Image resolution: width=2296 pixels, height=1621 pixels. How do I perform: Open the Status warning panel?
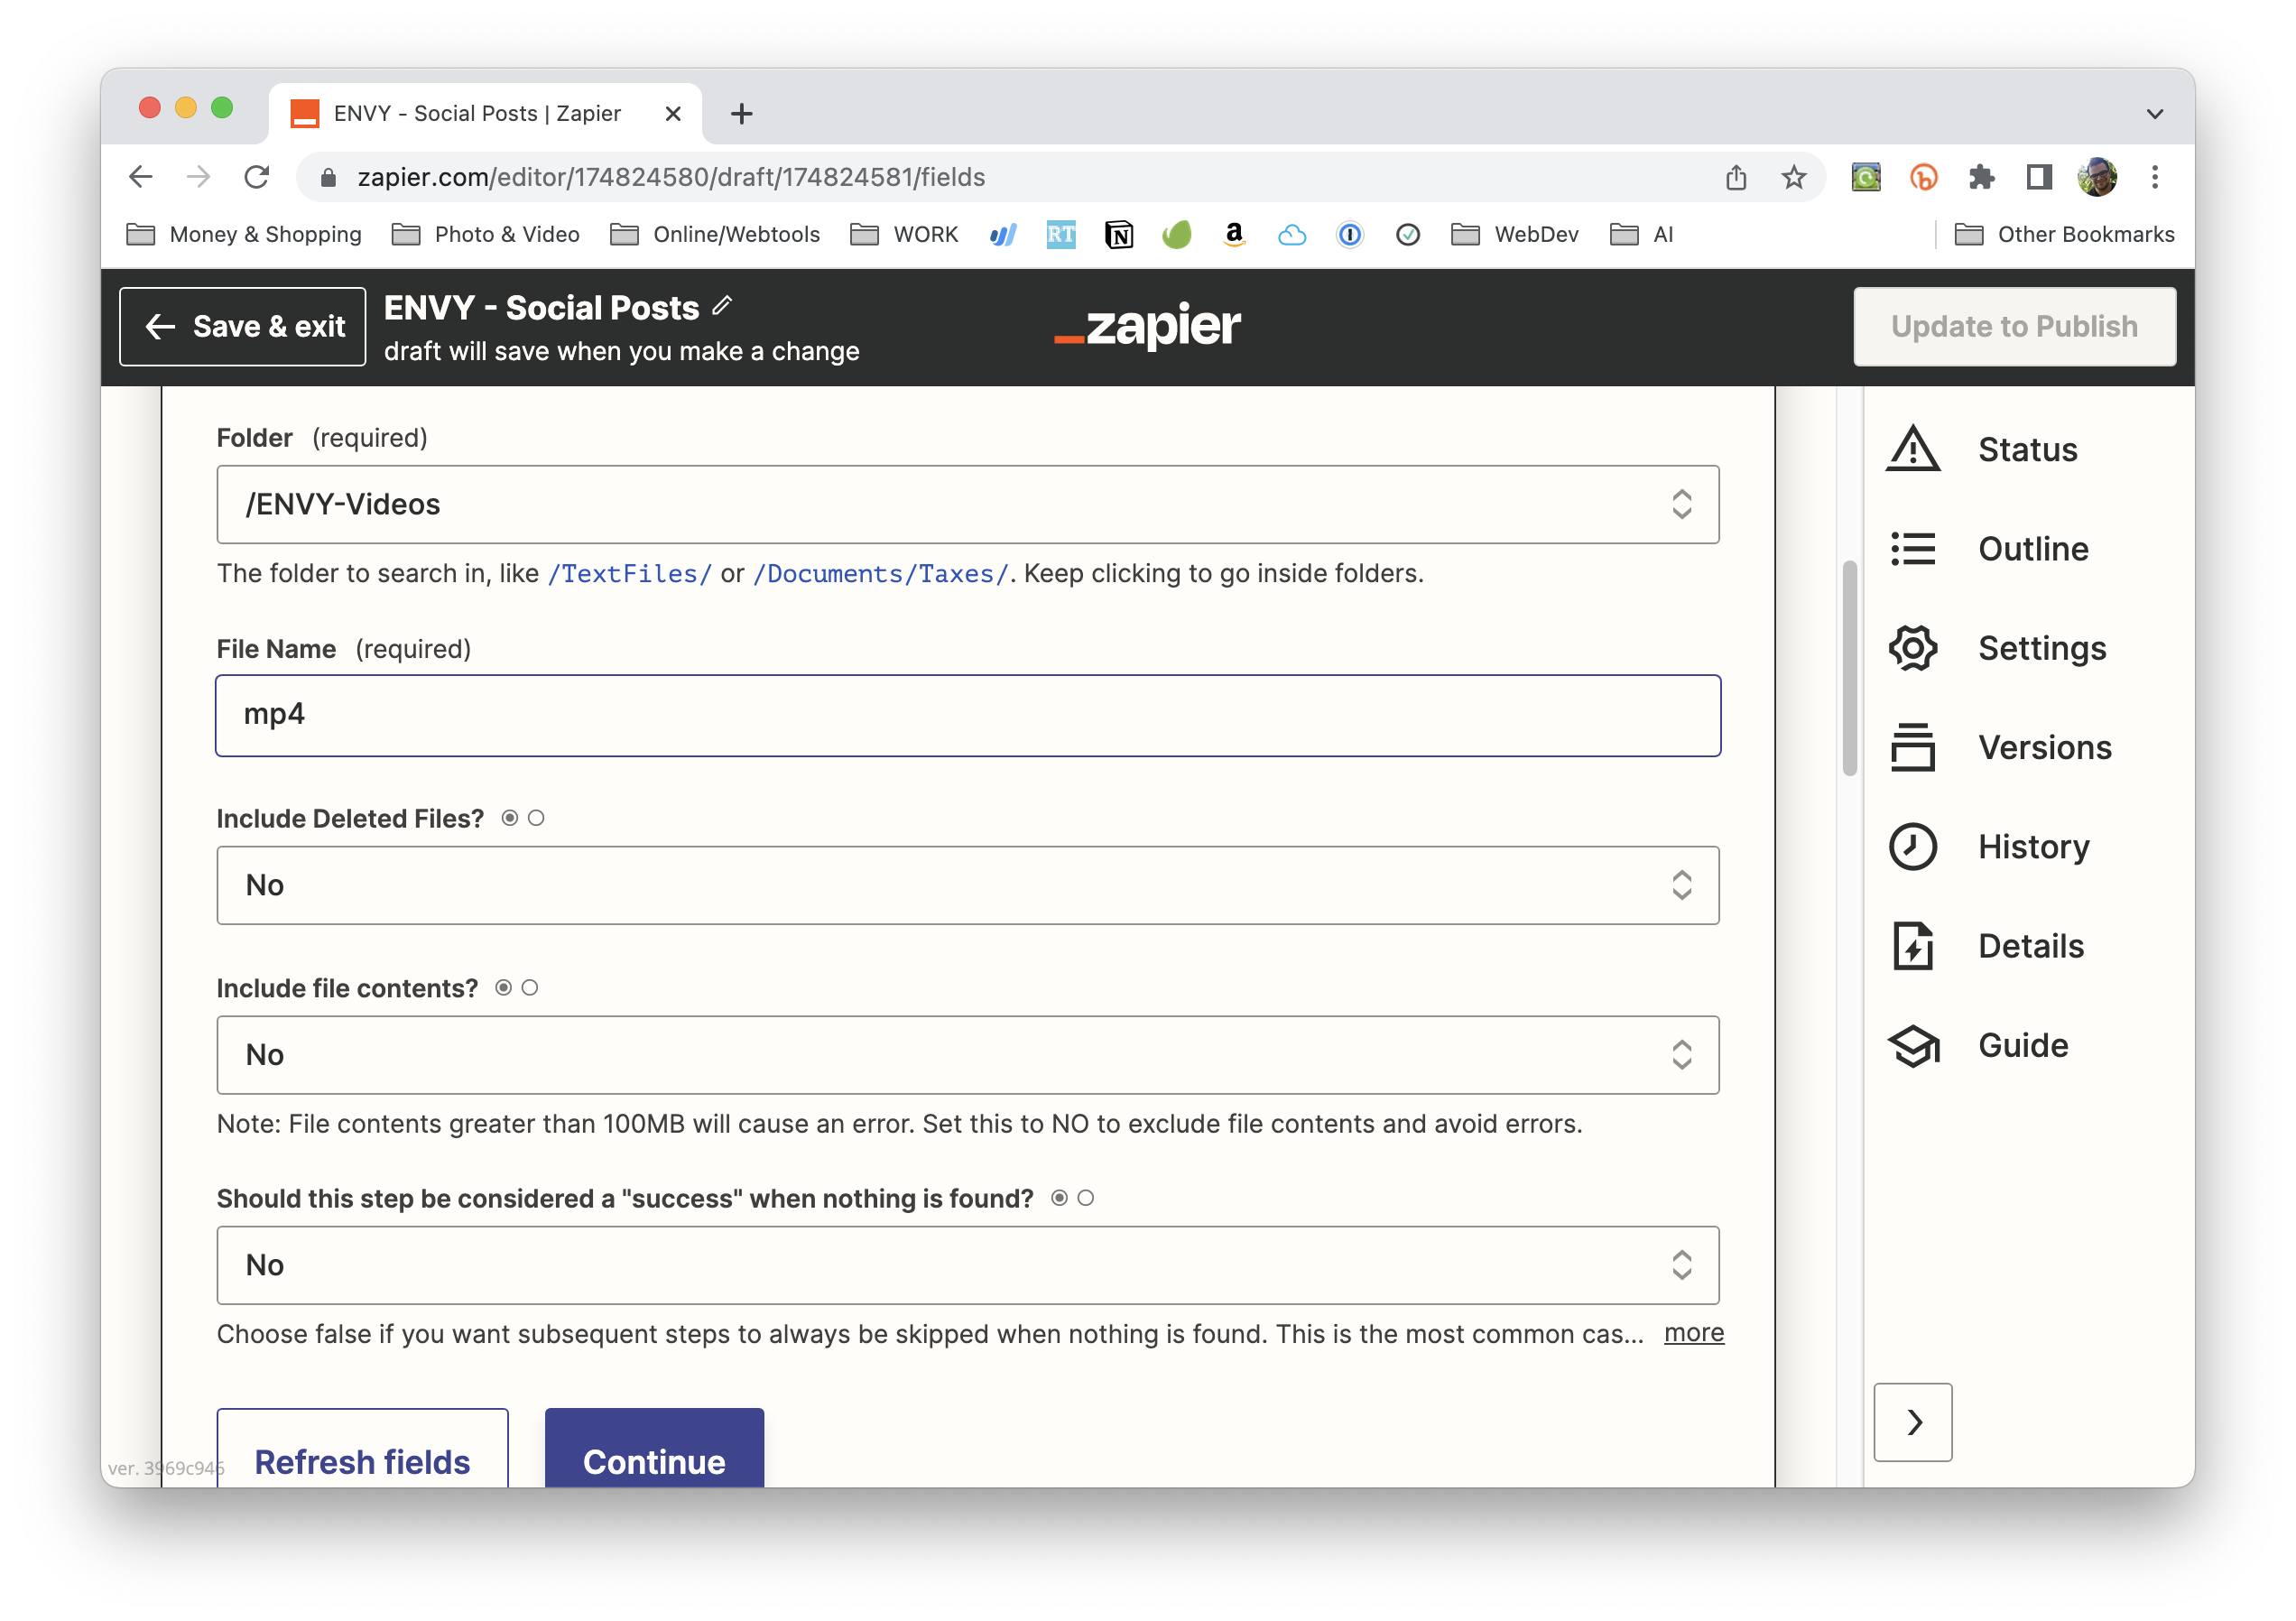click(1983, 449)
